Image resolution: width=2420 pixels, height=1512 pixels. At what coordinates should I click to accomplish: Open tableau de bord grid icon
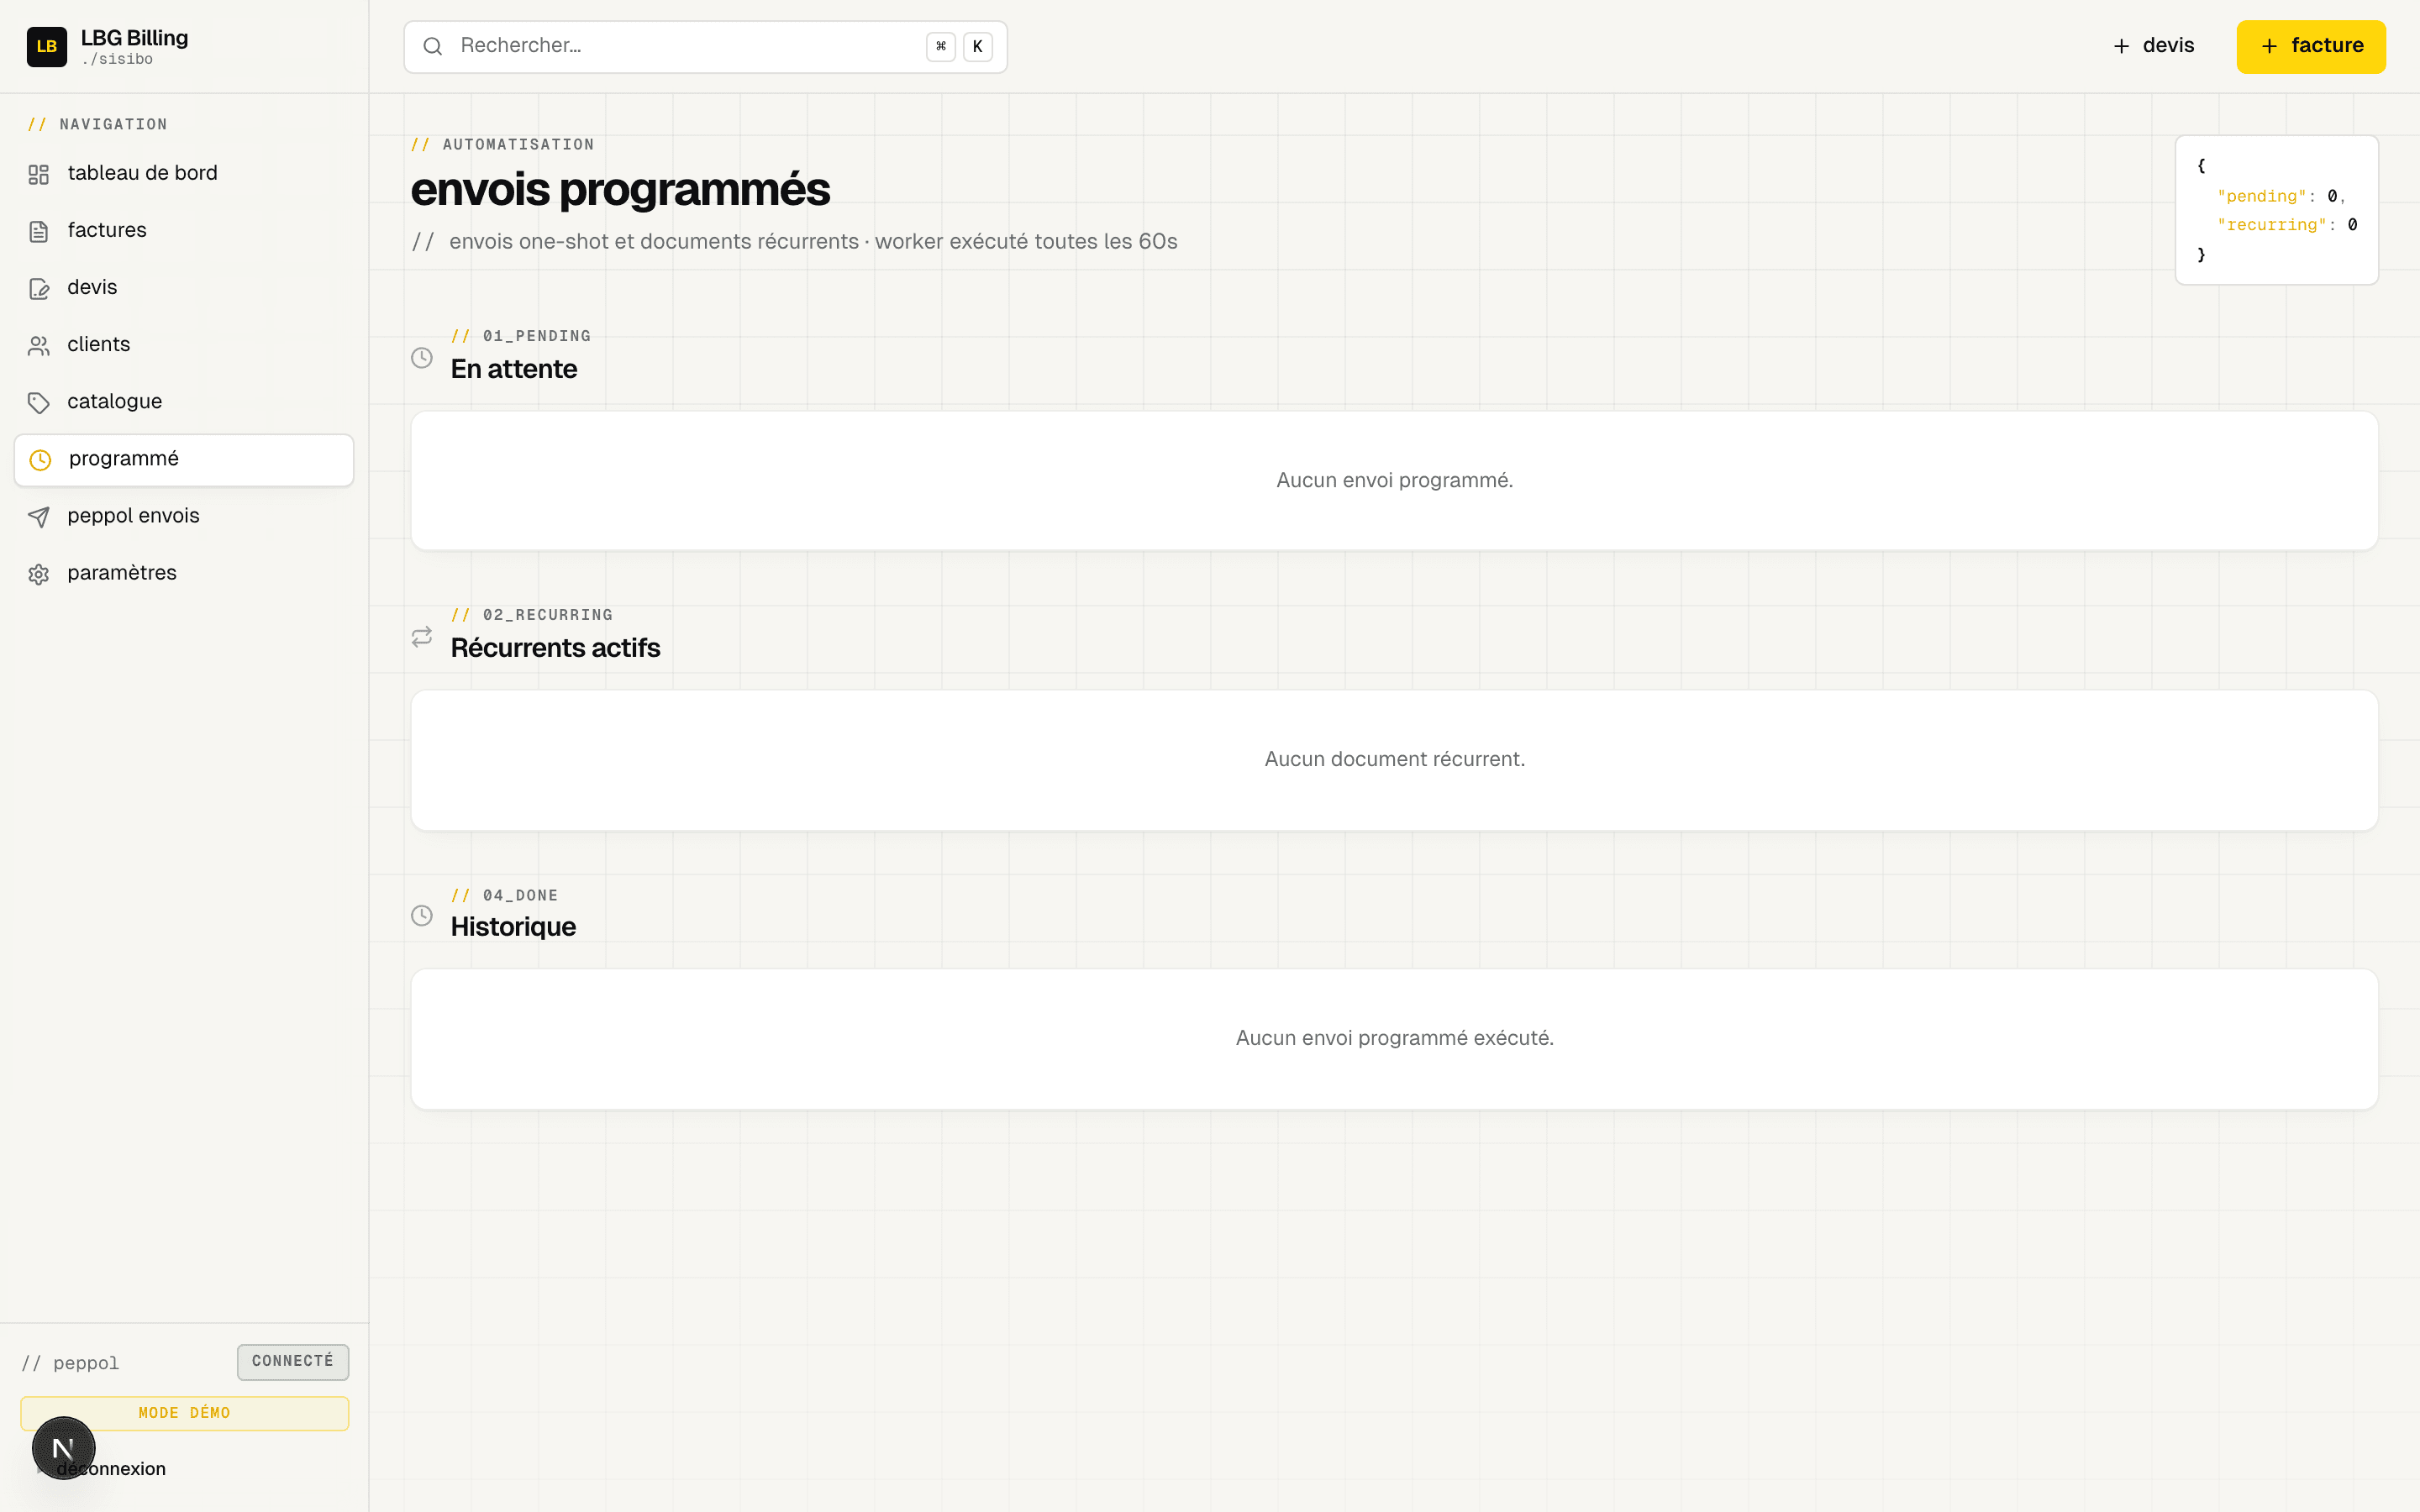tap(38, 174)
